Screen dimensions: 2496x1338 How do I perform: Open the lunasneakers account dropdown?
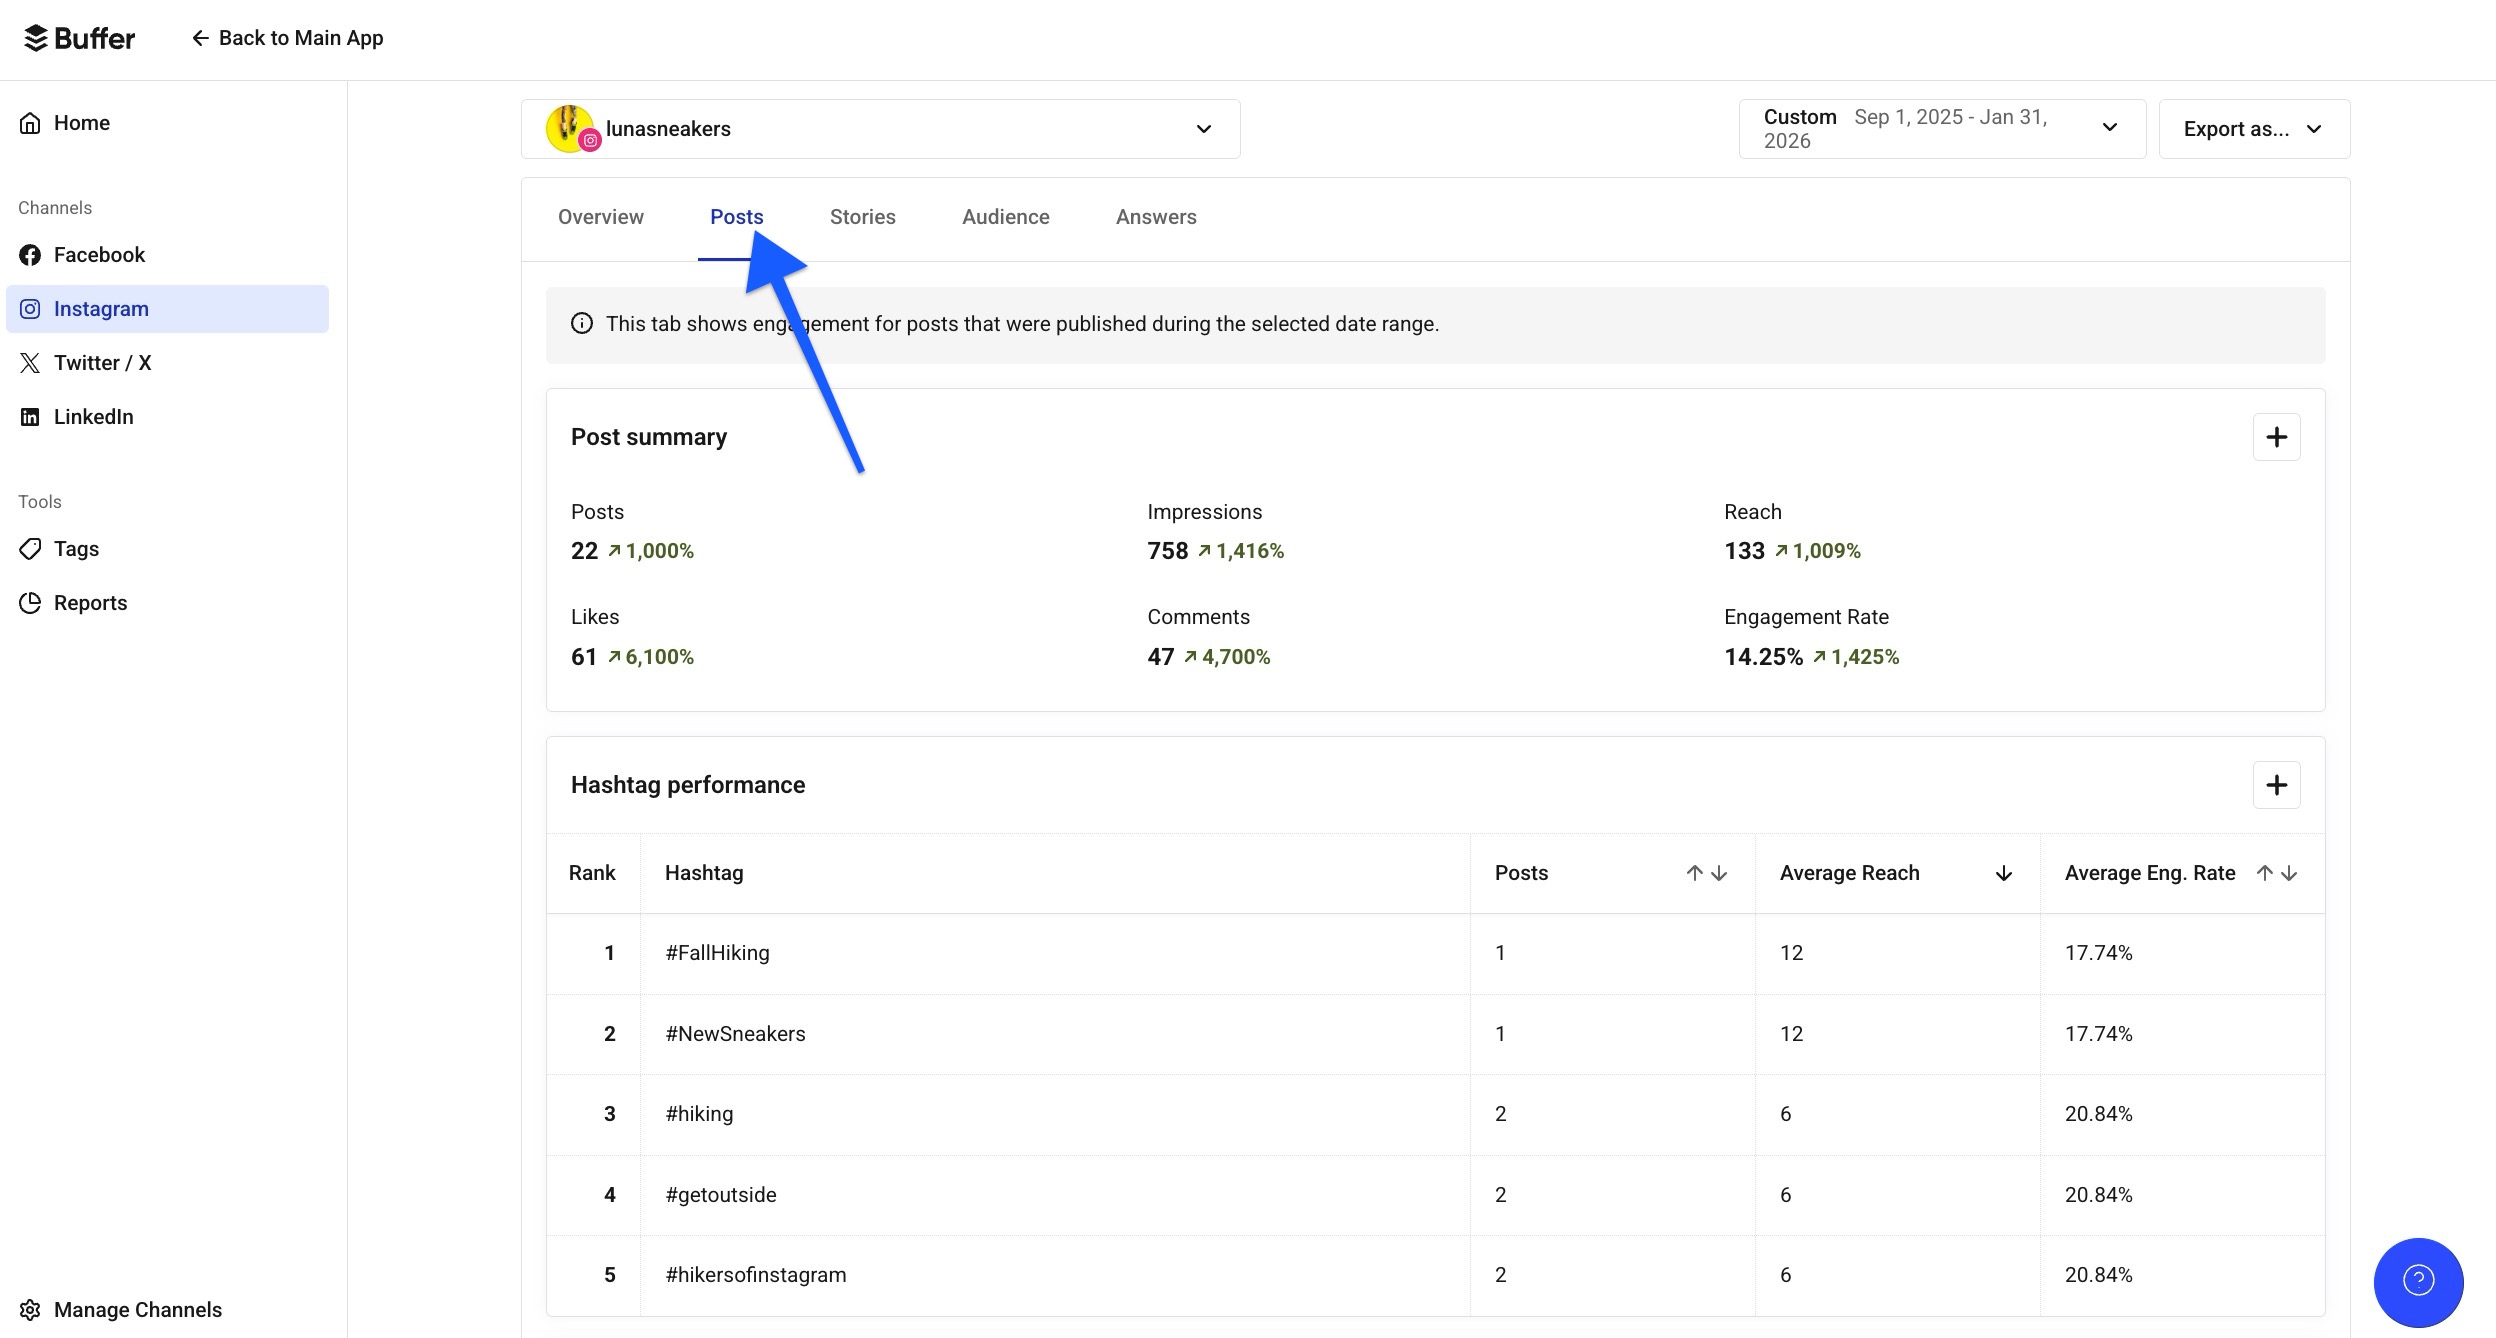881,129
